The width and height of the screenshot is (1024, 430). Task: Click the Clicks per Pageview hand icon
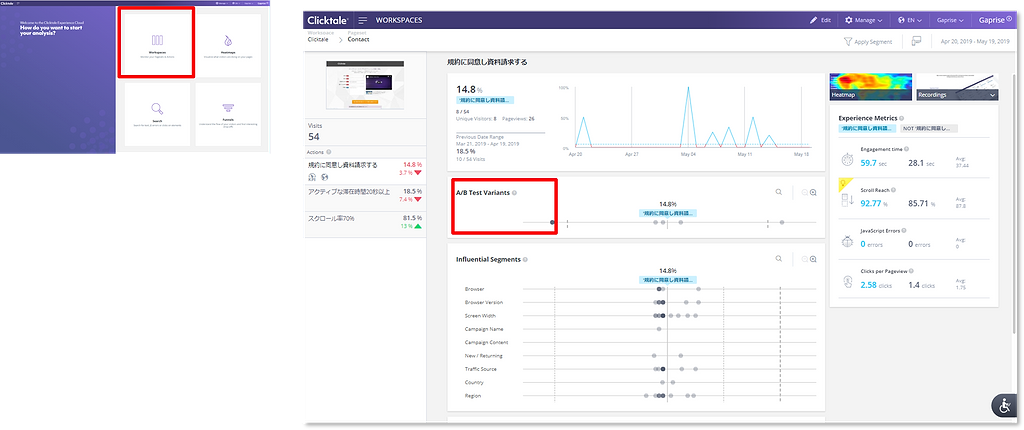[x=848, y=282]
